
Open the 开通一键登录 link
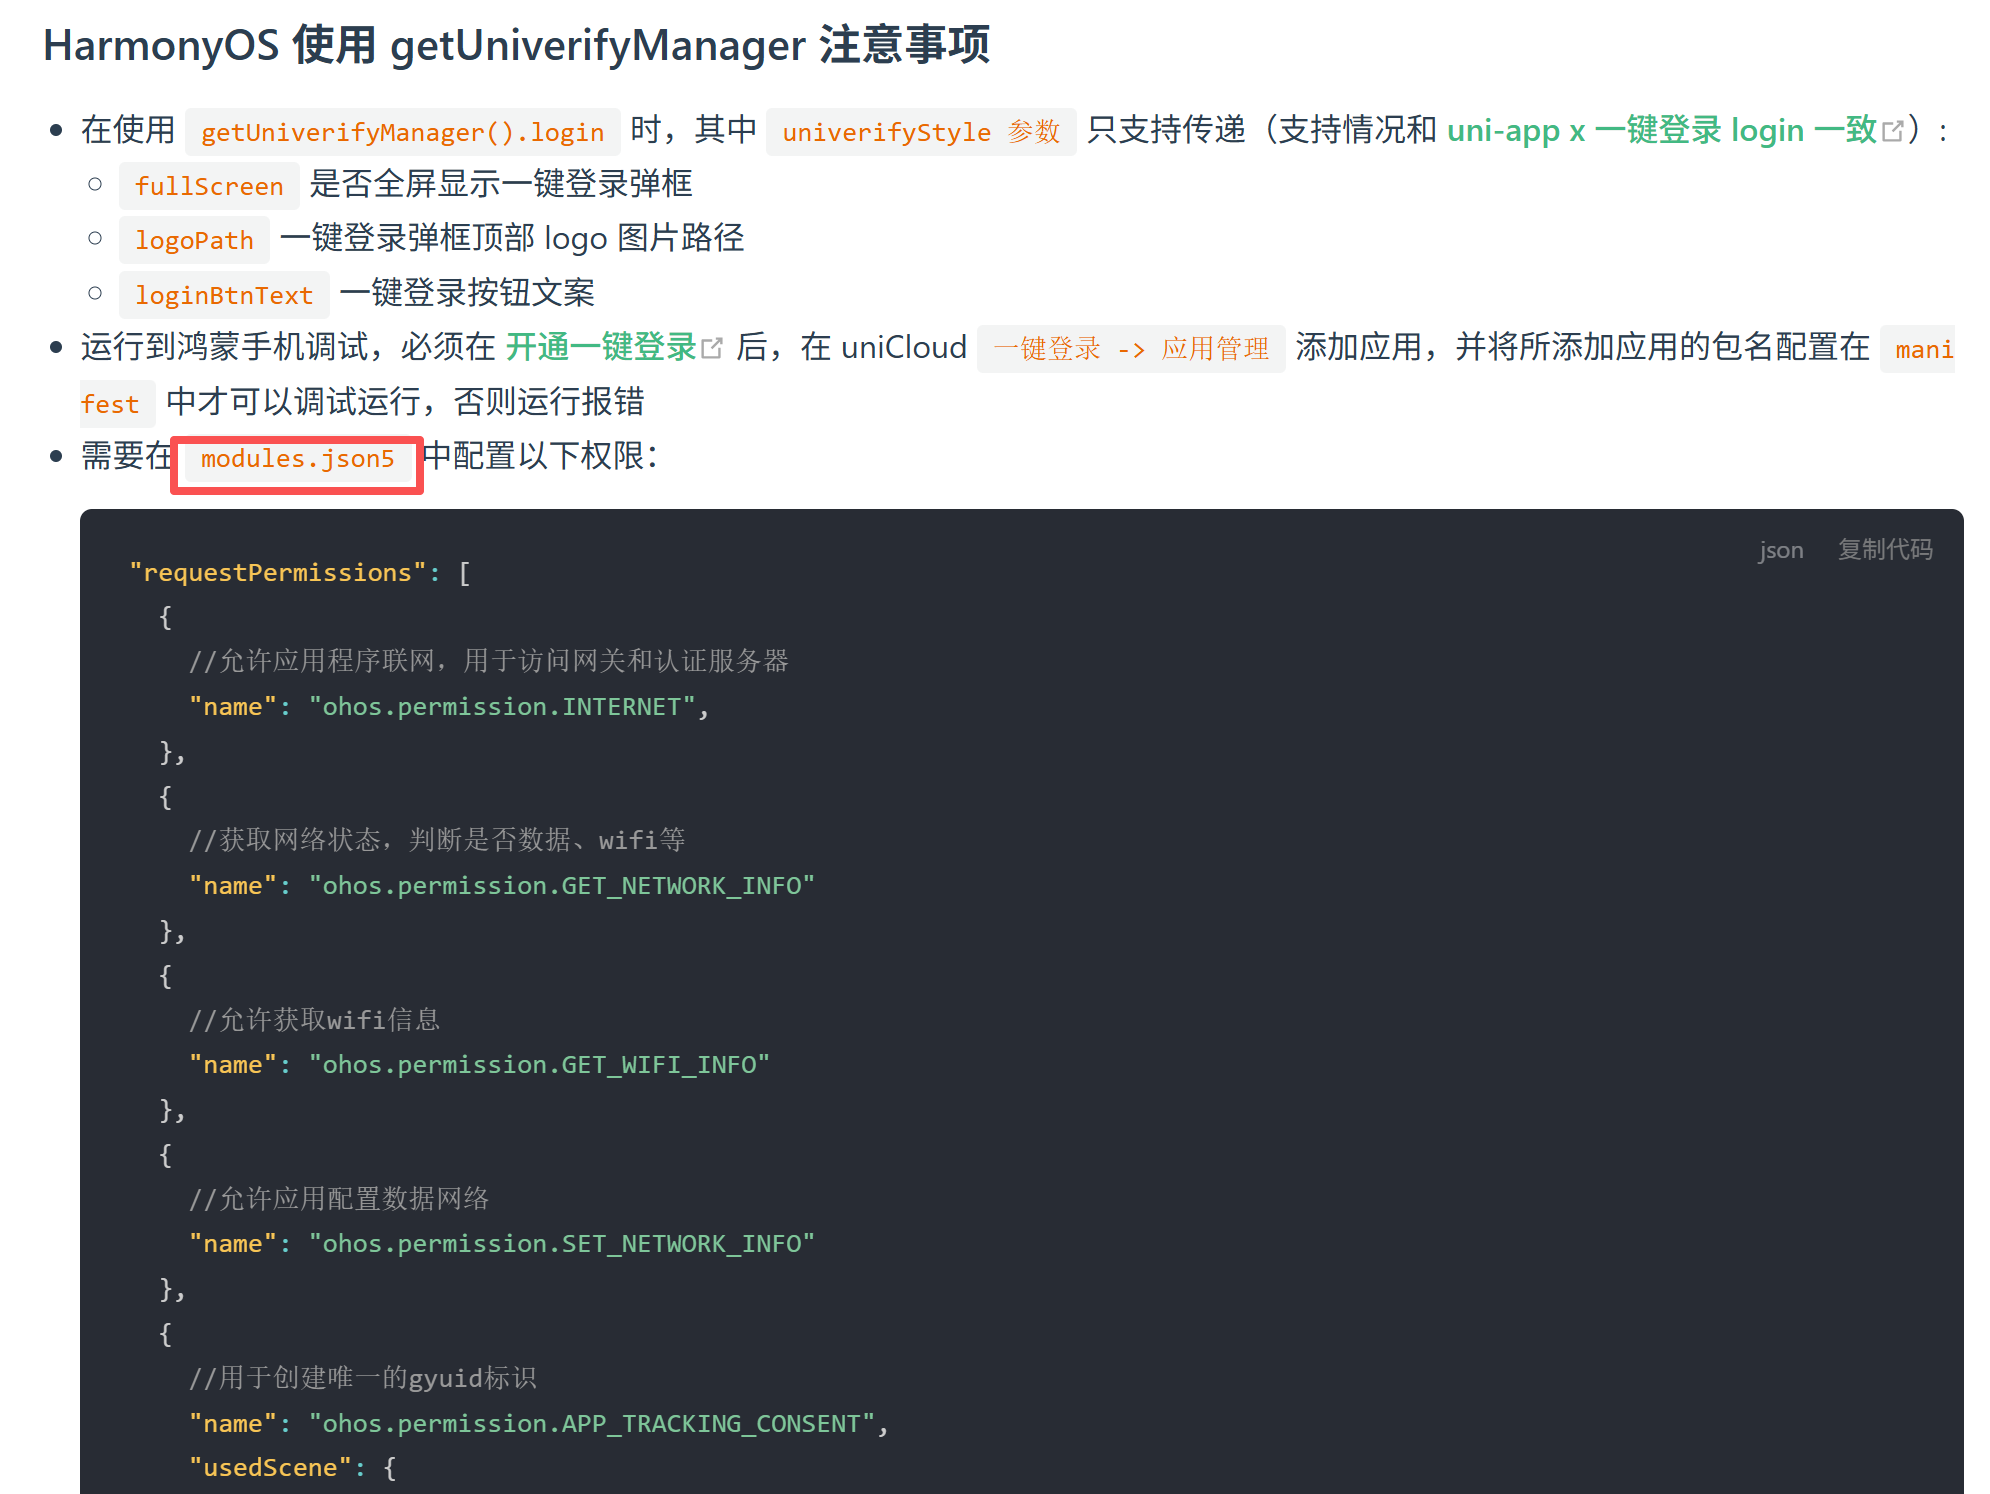coord(601,347)
